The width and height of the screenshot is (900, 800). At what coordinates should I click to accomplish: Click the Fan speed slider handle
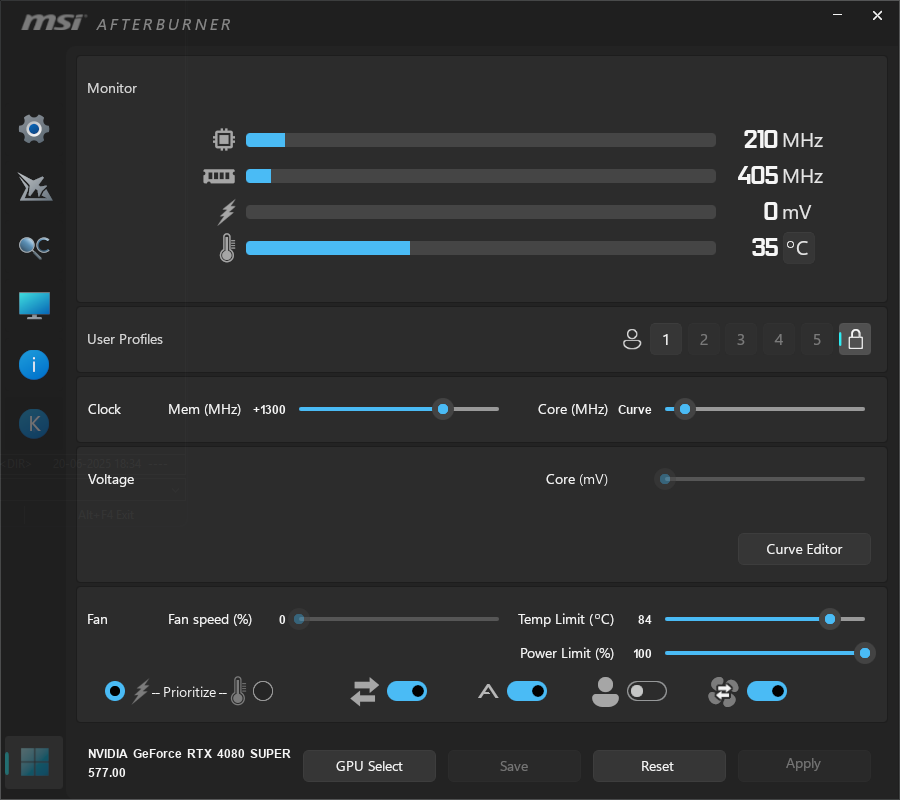coord(299,619)
